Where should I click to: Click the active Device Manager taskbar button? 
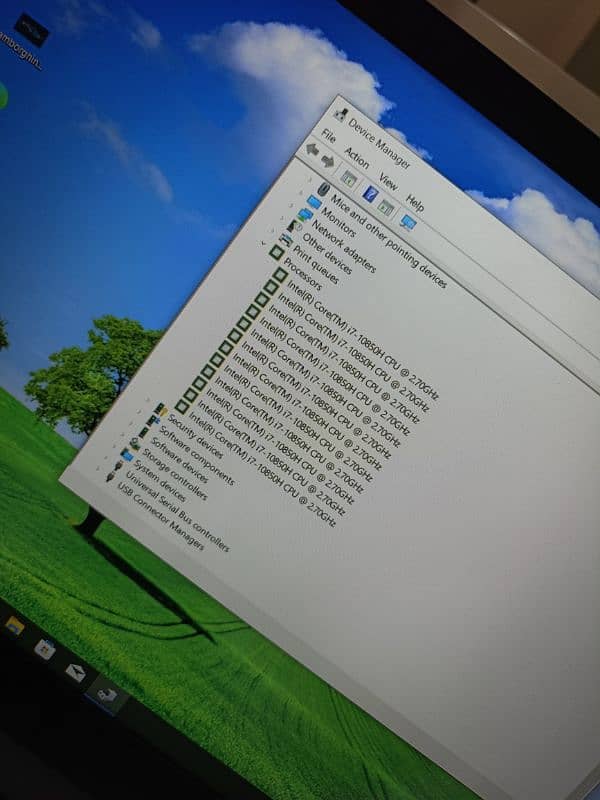pos(106,695)
